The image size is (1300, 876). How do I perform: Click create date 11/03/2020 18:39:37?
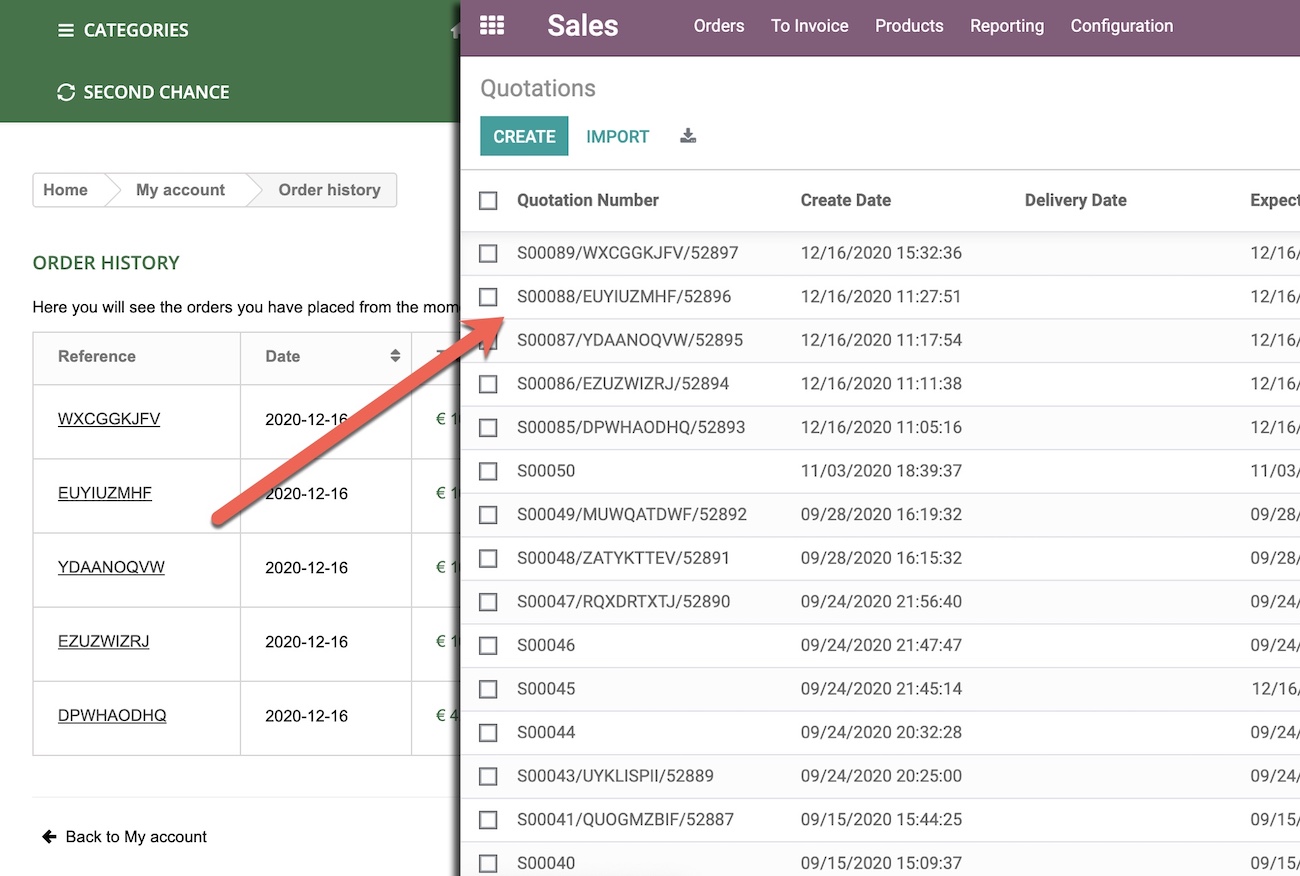click(x=881, y=471)
